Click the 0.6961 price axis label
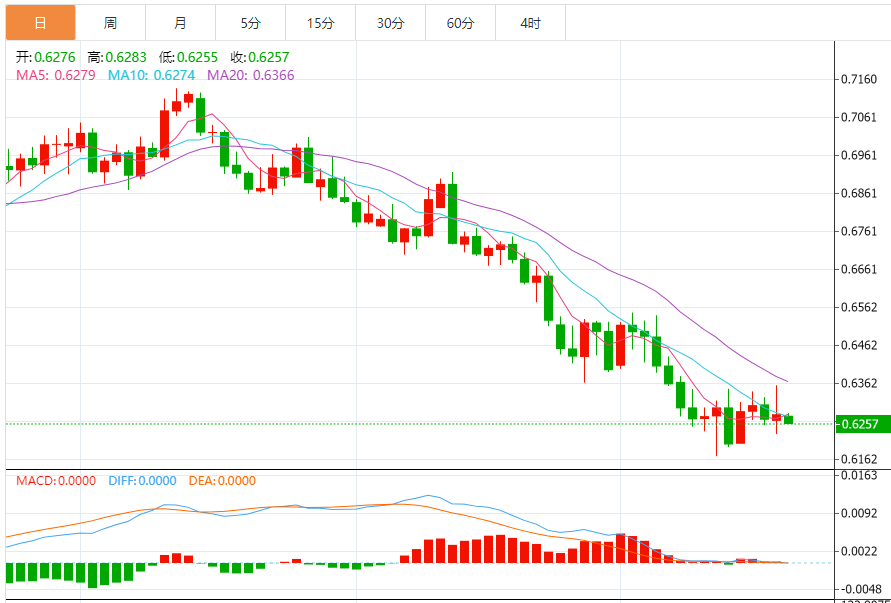This screenshot has height=603, width=891. click(859, 155)
